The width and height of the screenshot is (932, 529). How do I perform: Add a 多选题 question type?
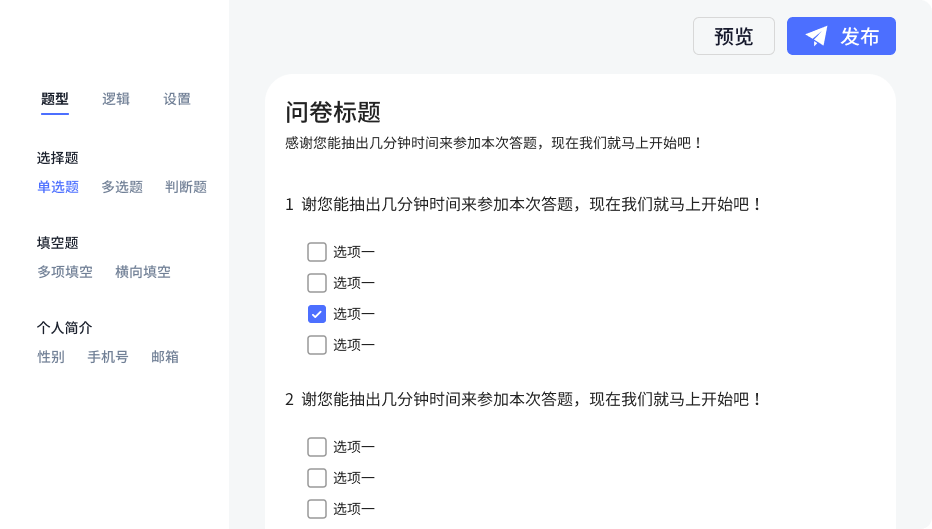point(122,187)
